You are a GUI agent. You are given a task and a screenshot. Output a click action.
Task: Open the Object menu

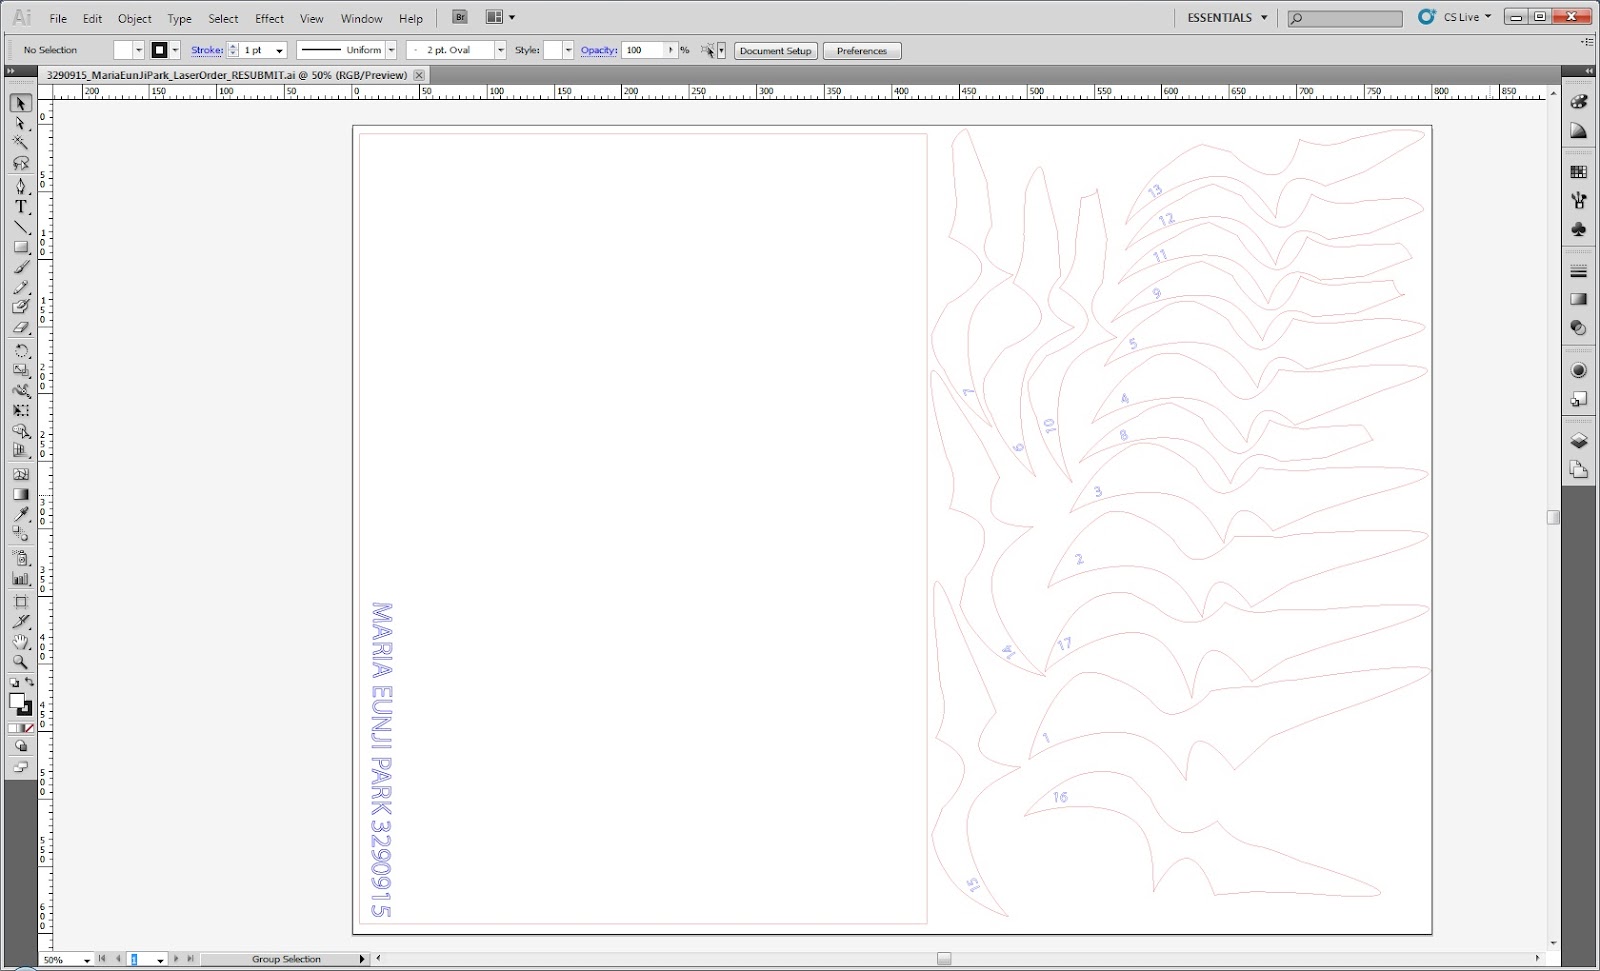135,18
